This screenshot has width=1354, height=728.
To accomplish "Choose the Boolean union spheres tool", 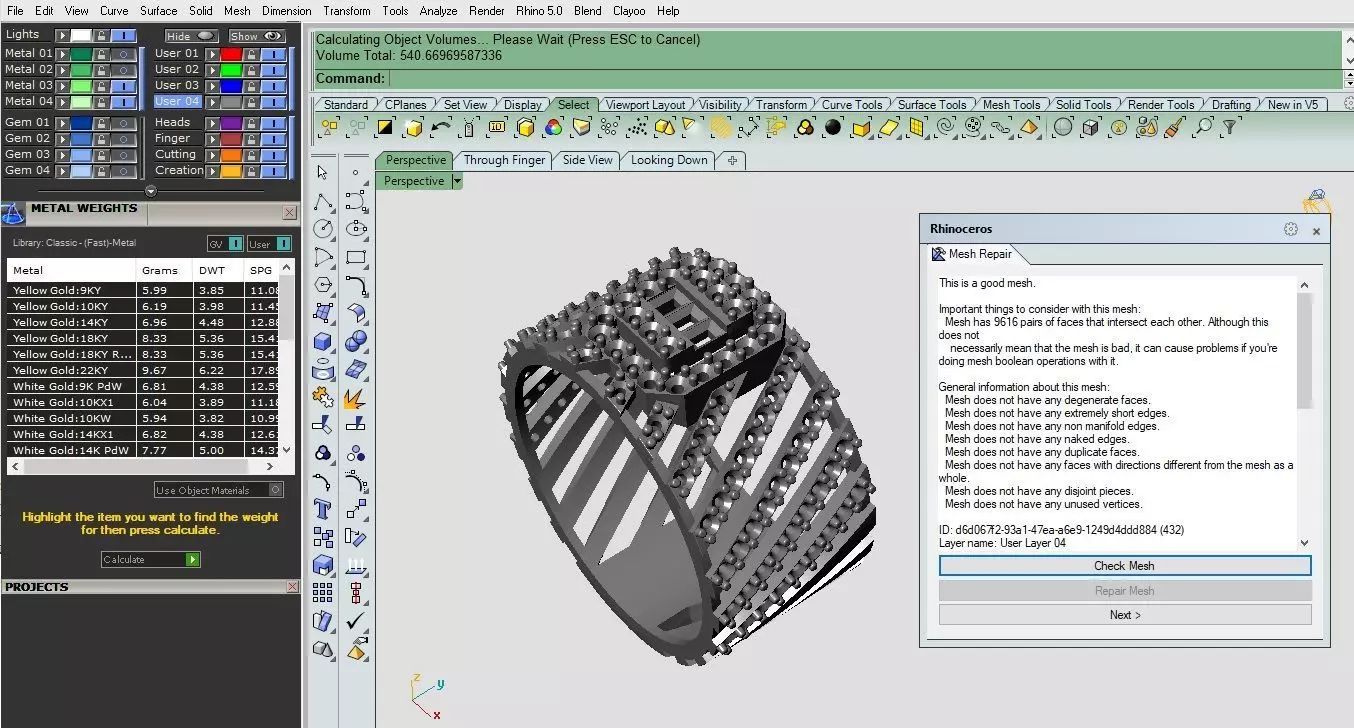I will 356,341.
